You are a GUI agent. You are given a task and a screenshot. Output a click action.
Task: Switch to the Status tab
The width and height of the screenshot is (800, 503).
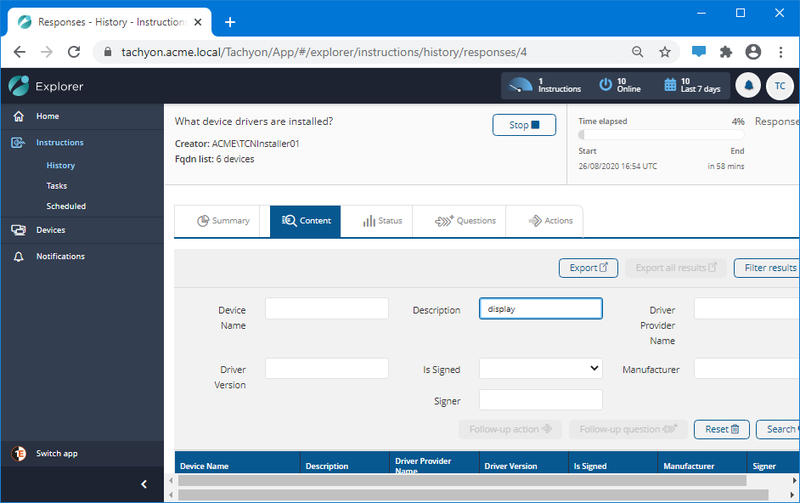[x=382, y=221]
